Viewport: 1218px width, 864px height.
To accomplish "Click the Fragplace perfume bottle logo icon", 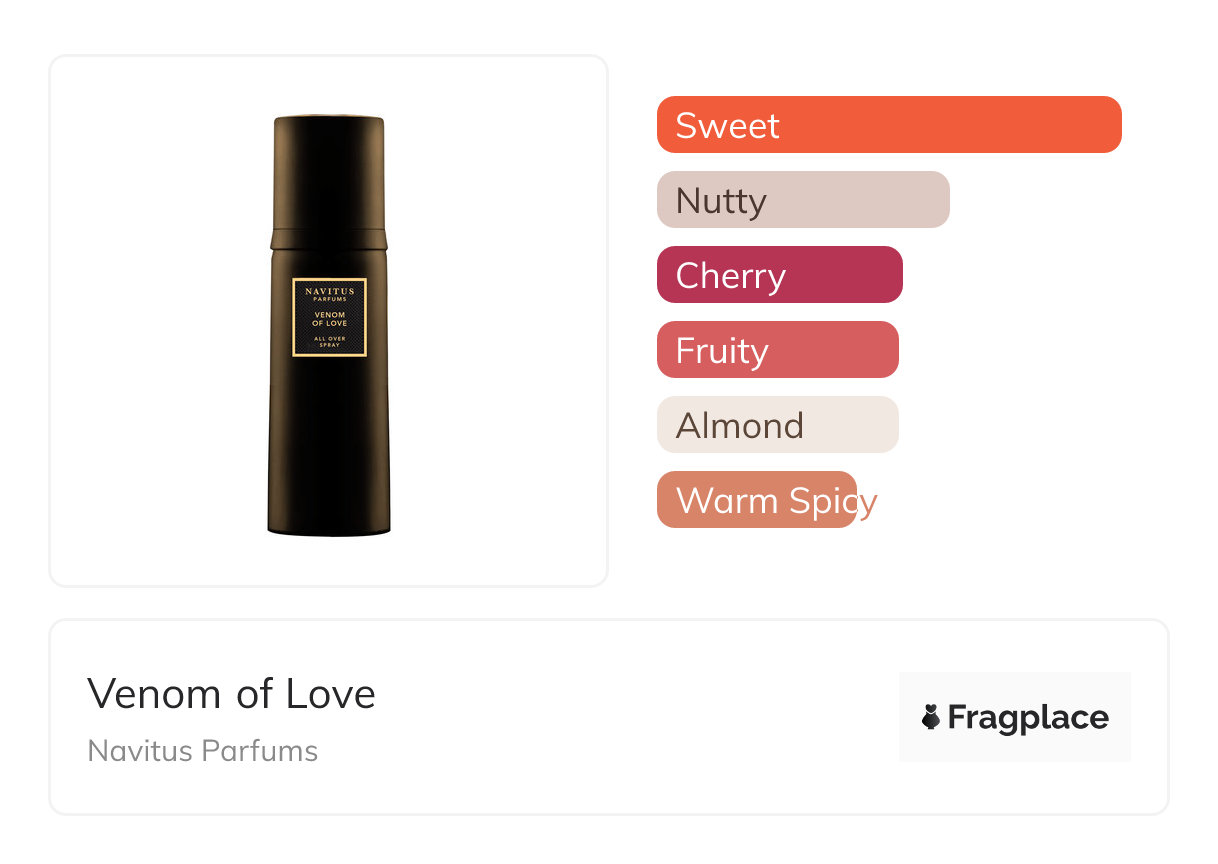I will (931, 717).
